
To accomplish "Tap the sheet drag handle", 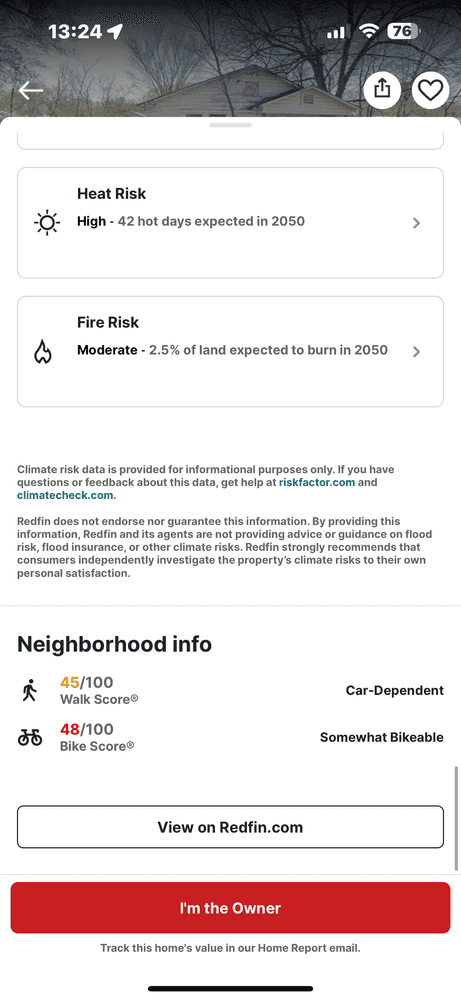I will coord(230,125).
